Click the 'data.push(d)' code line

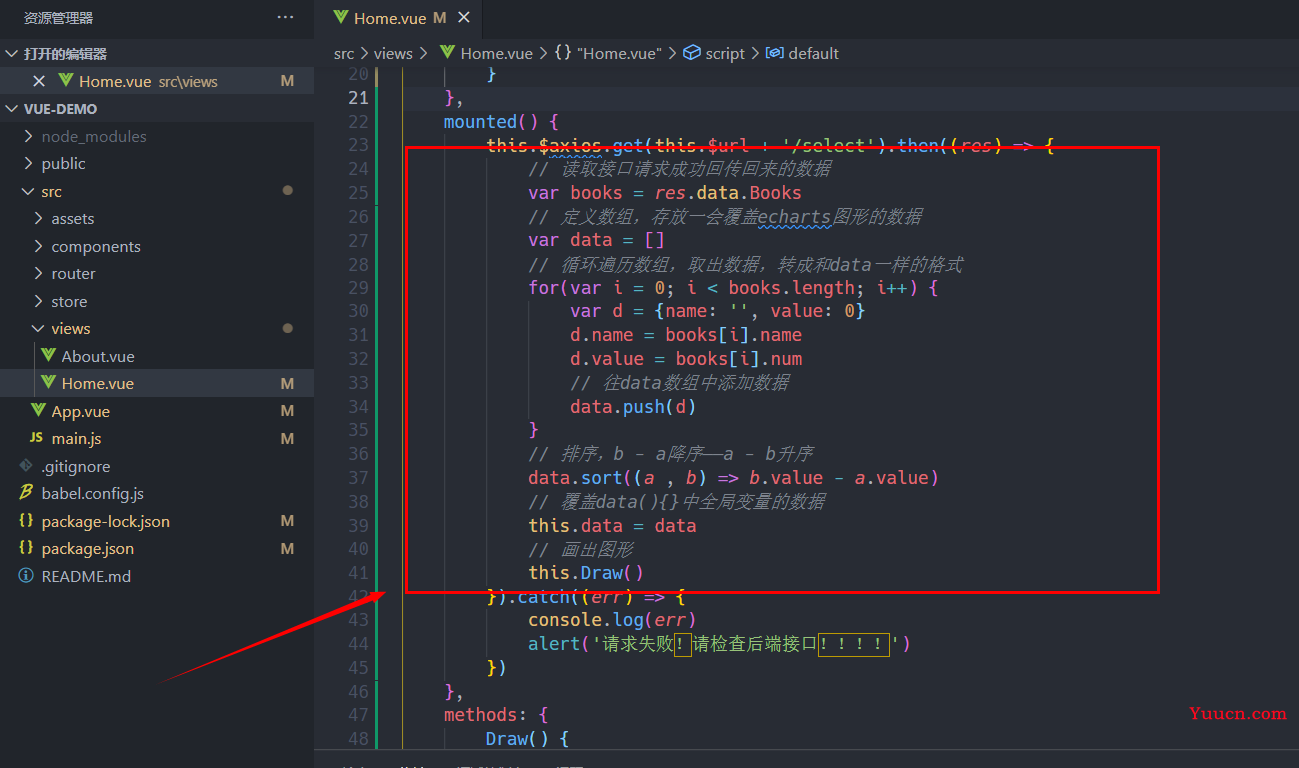coord(633,407)
